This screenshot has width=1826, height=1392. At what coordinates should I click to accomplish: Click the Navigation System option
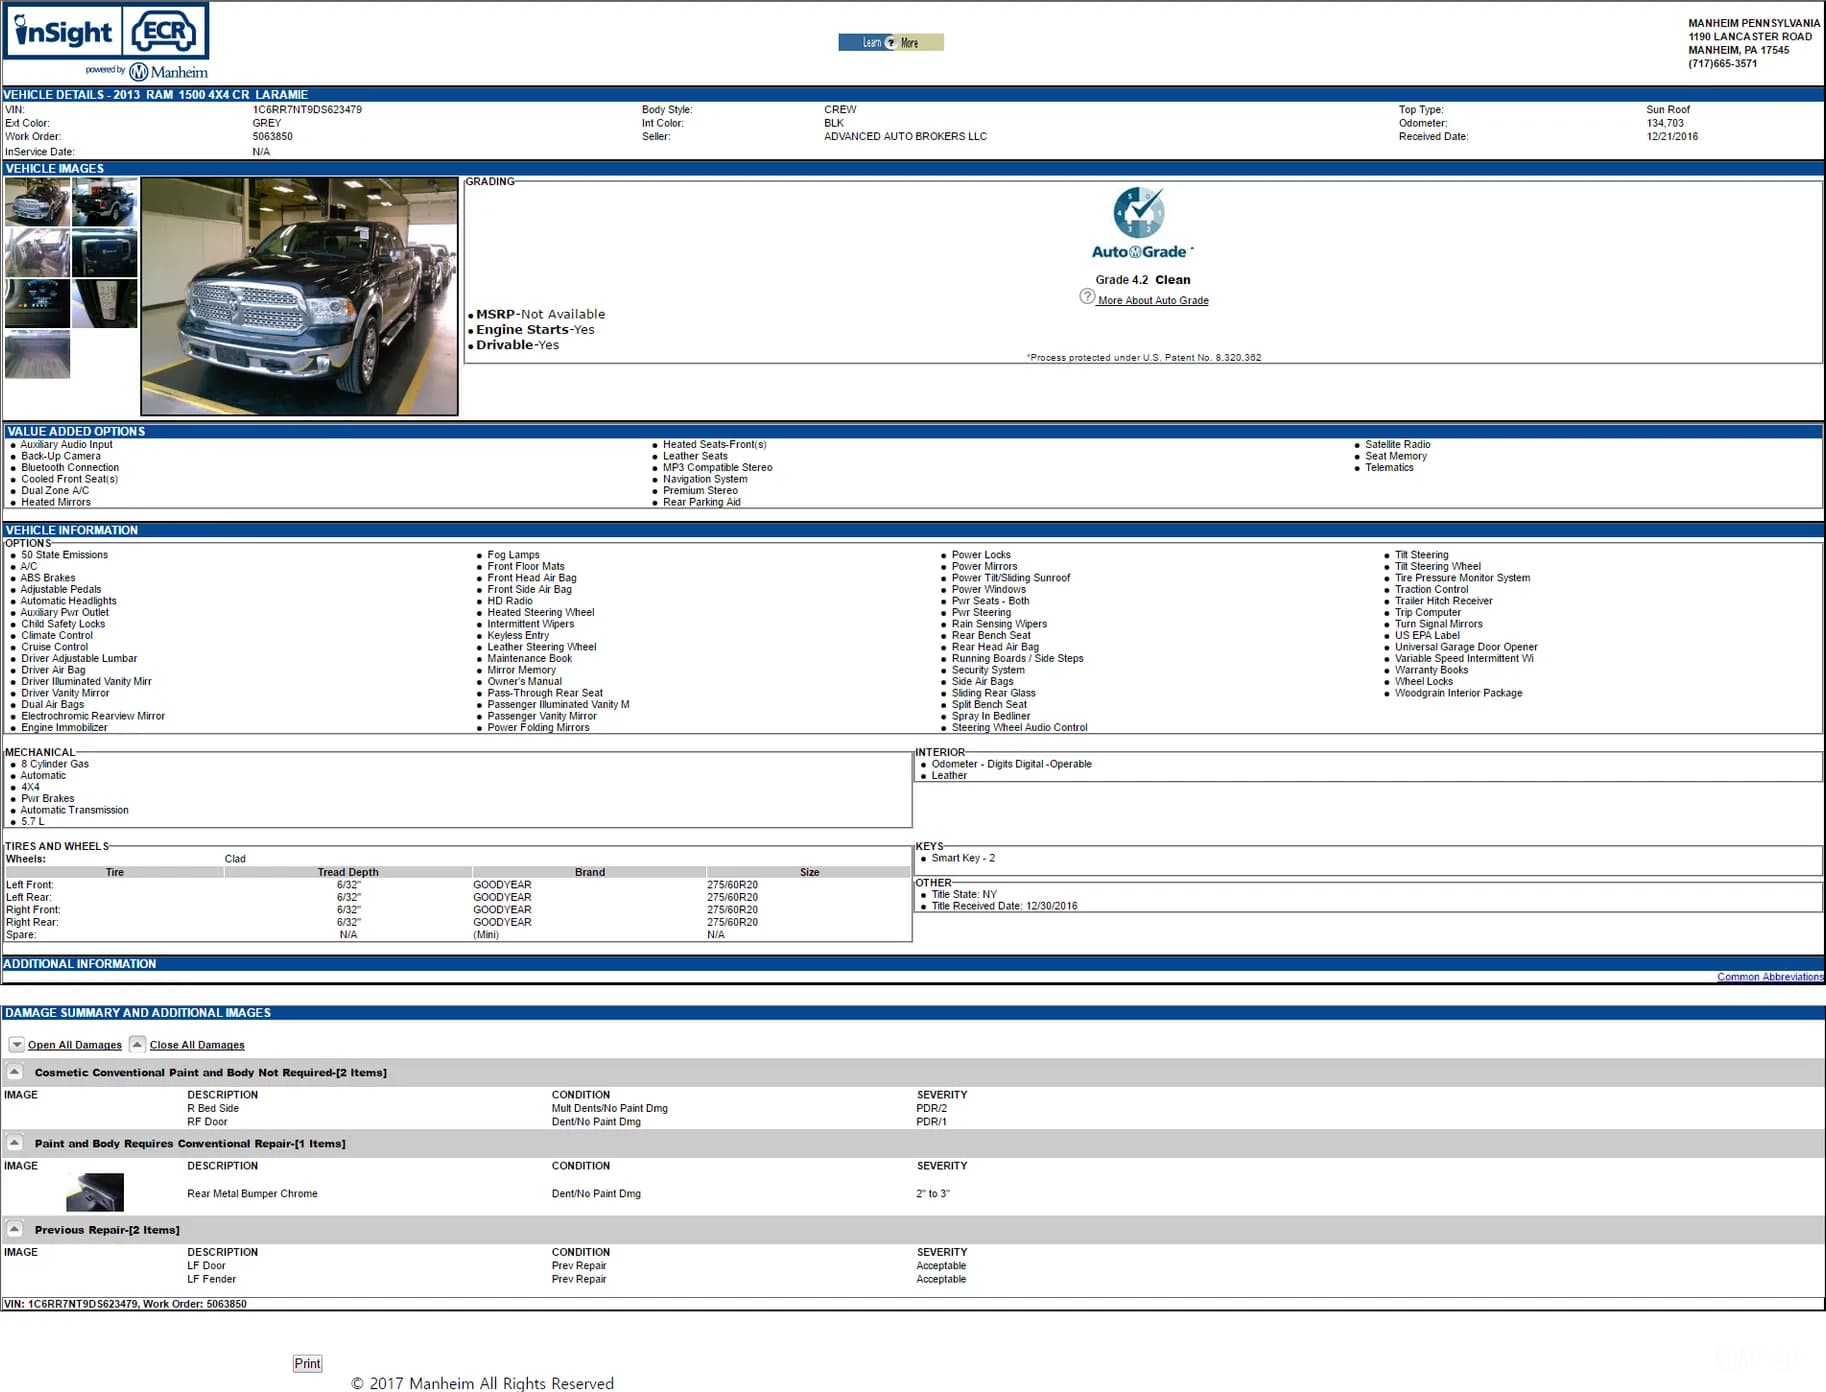(x=705, y=480)
